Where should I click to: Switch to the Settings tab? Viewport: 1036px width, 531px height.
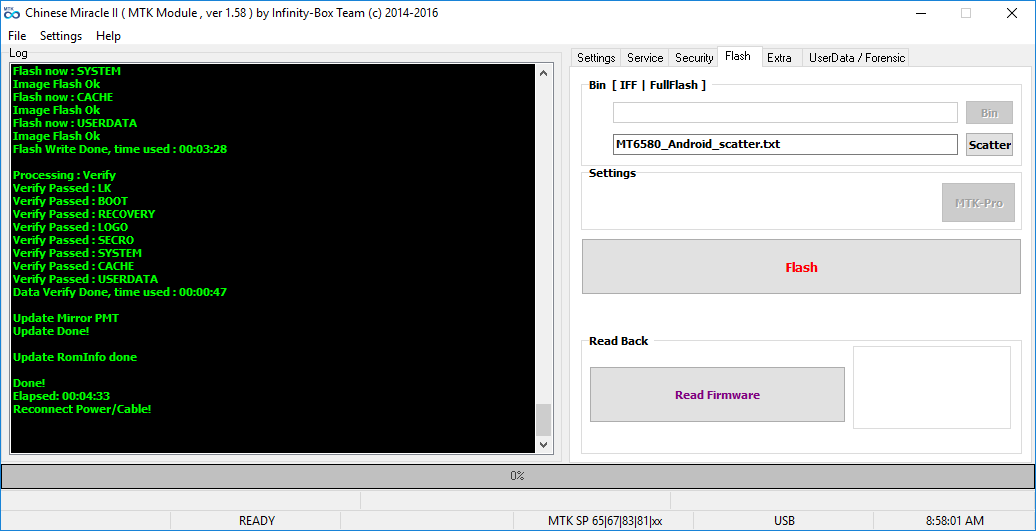coord(596,57)
